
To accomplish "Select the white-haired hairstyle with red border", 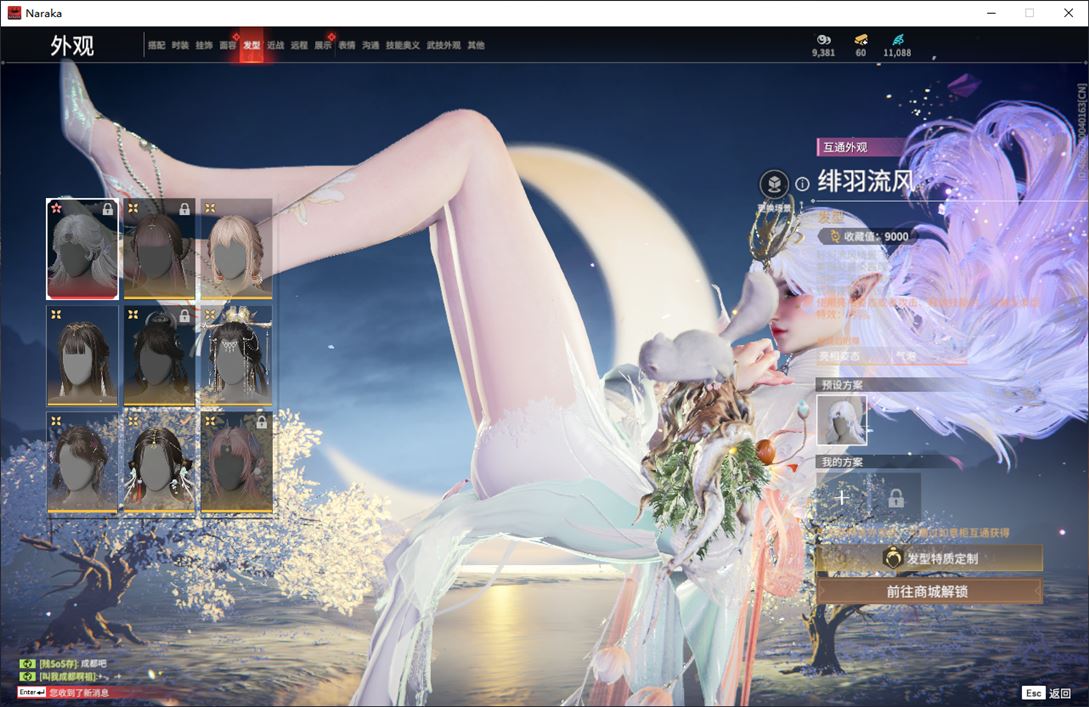I will pyautogui.click(x=82, y=249).
